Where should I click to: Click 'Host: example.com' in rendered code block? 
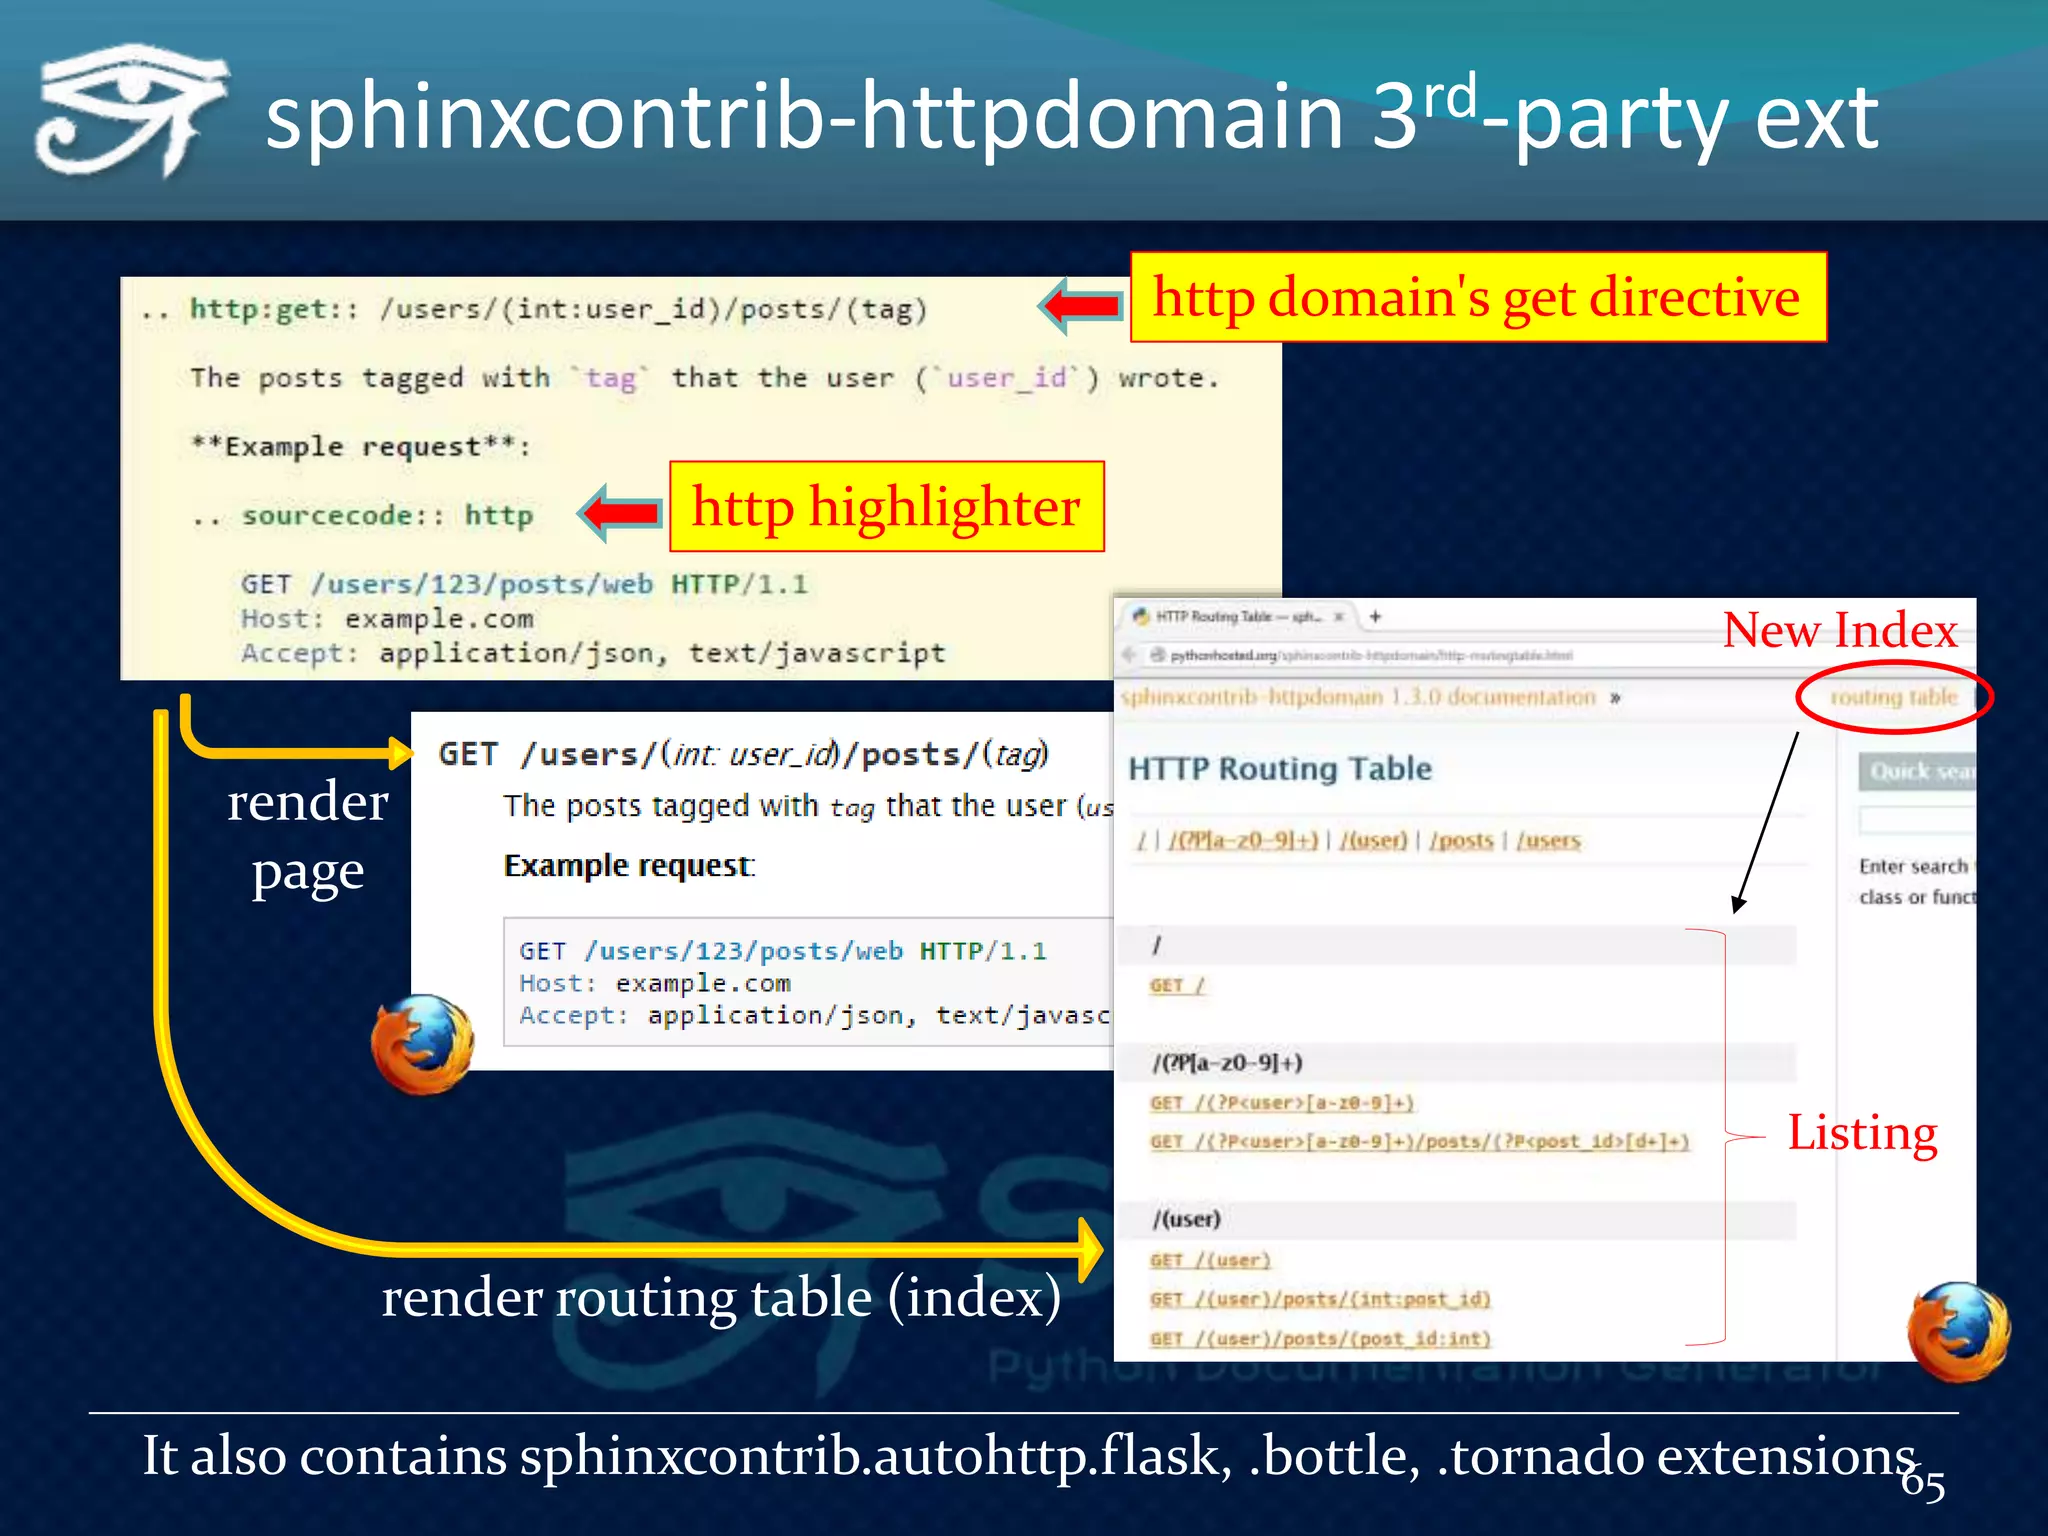(x=654, y=983)
